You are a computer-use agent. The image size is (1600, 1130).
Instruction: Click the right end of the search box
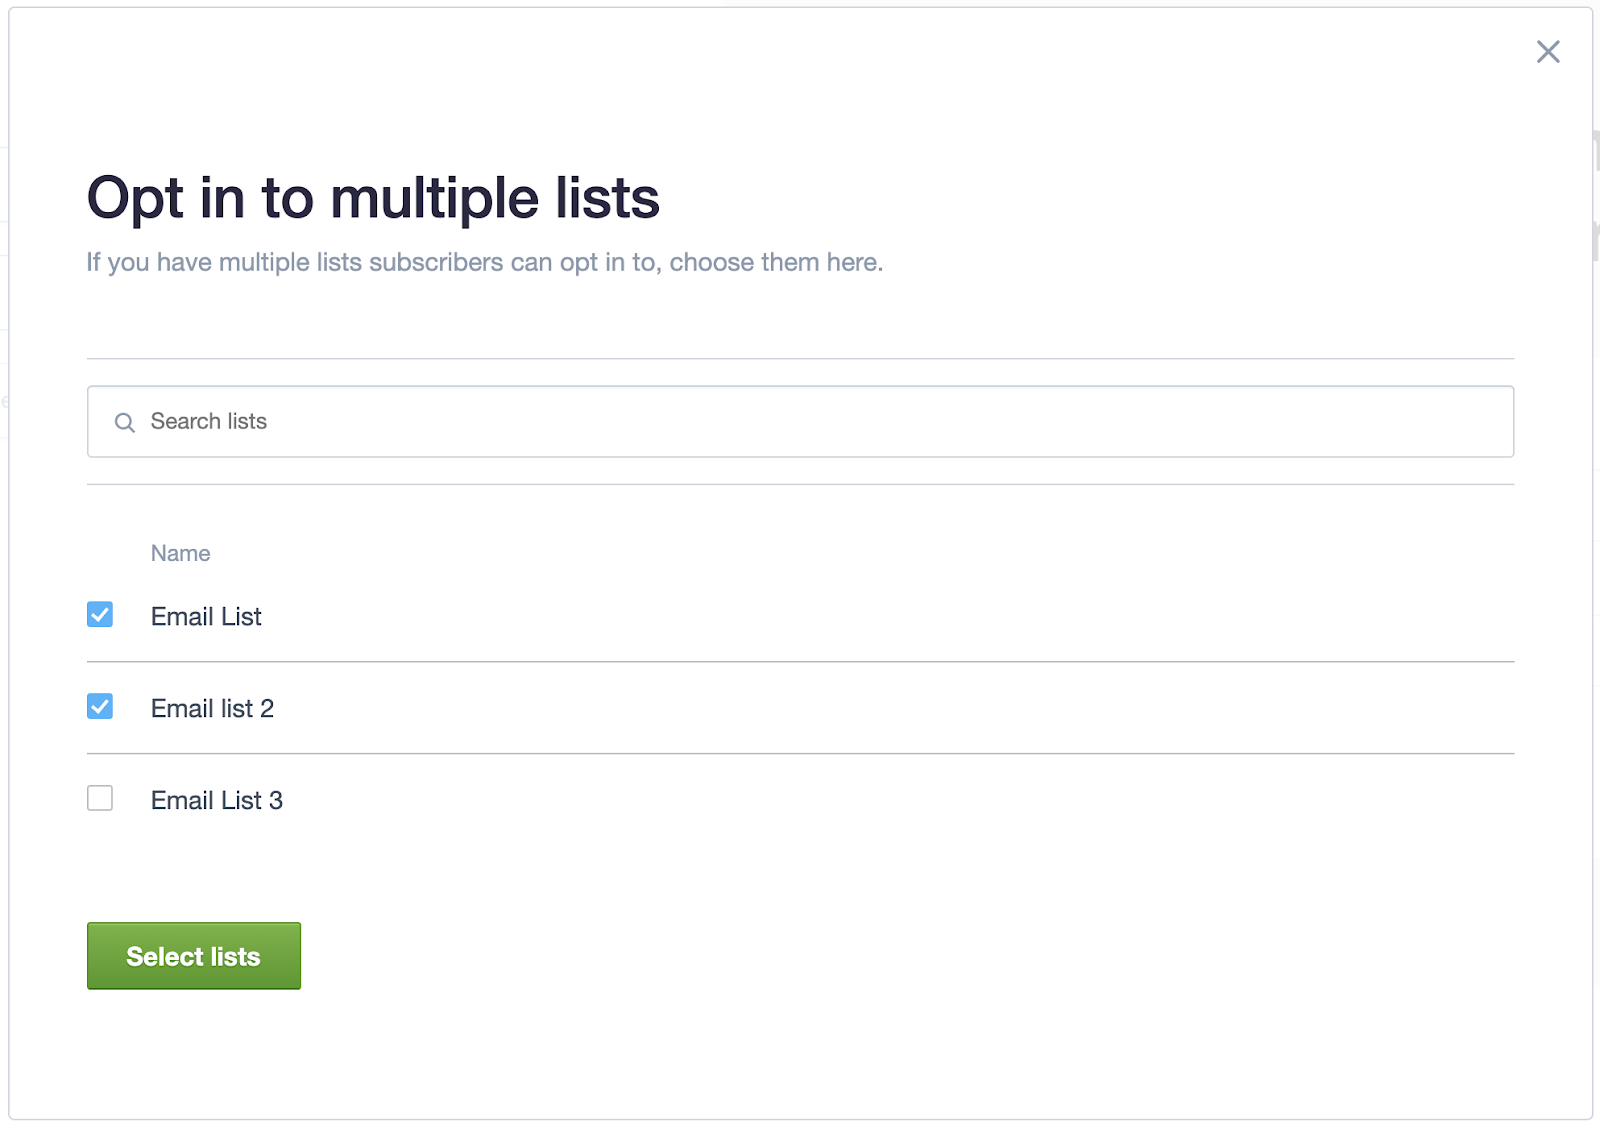[x=1480, y=422]
